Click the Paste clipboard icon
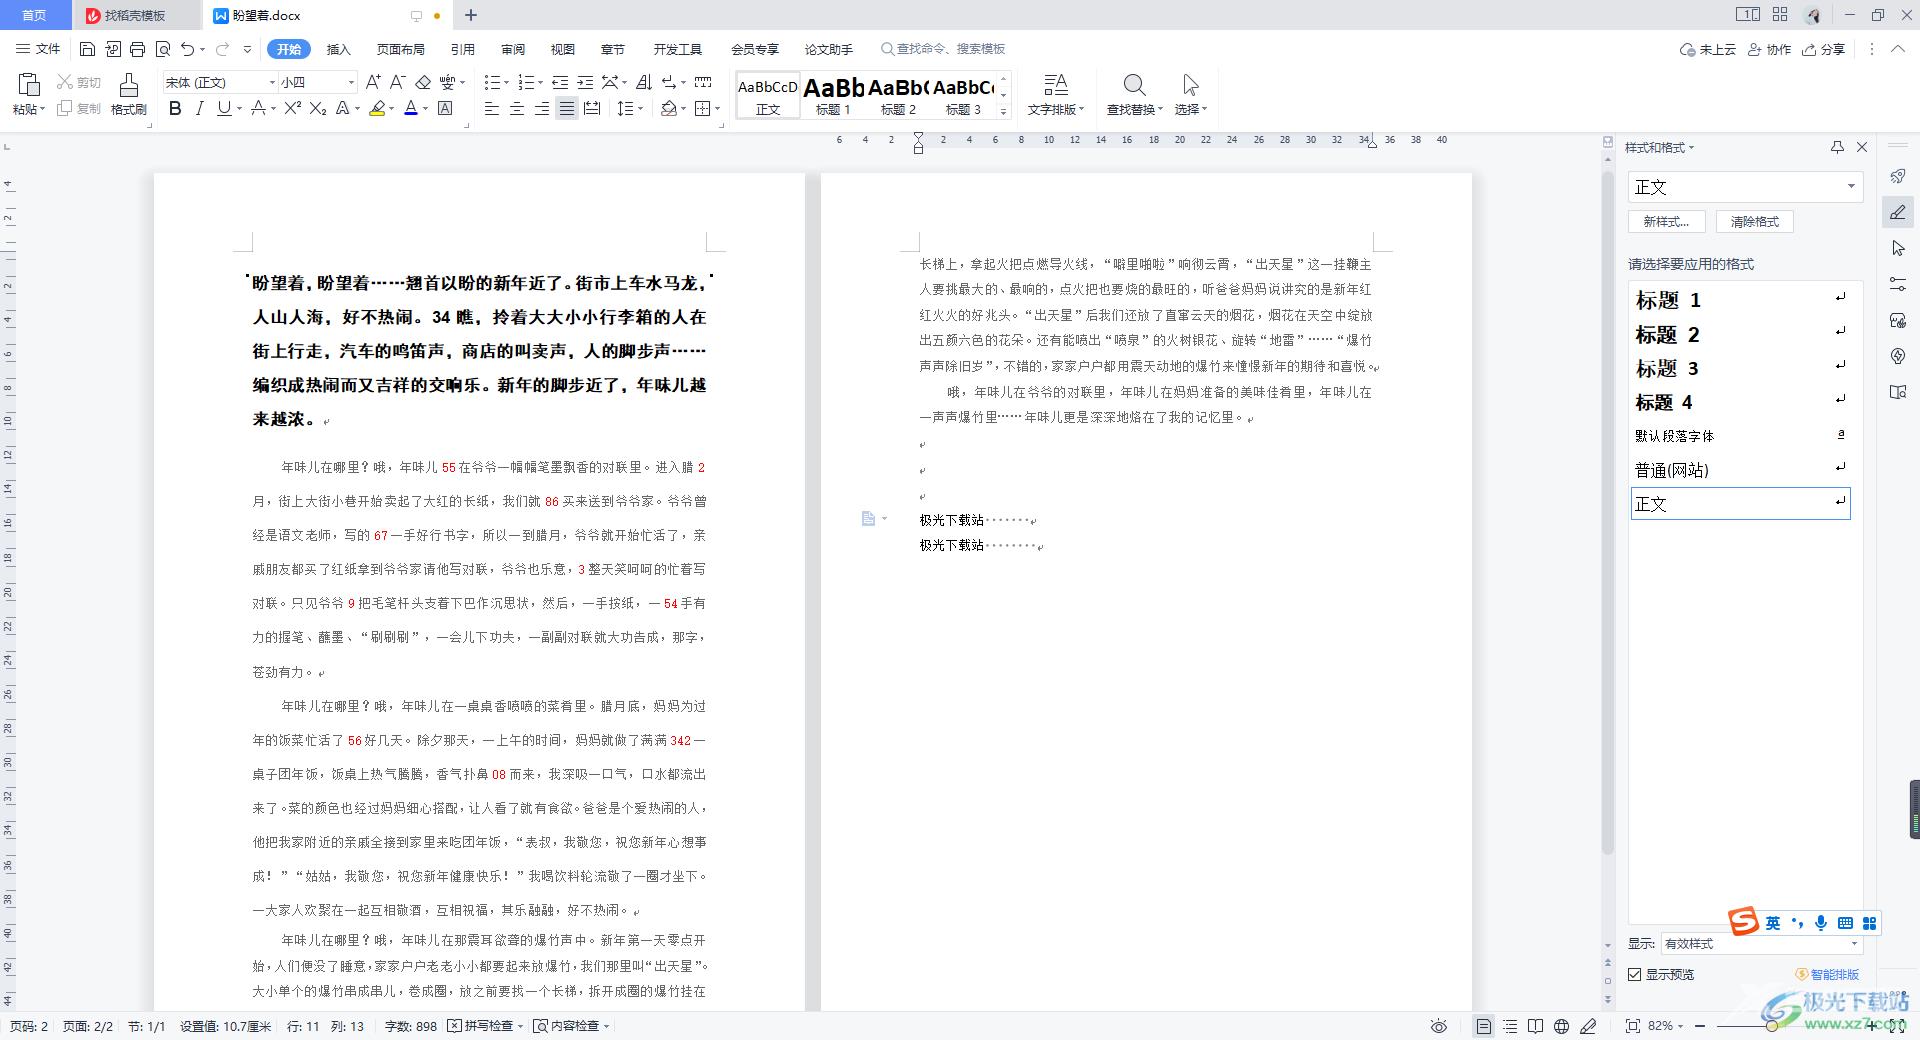 tap(28, 86)
